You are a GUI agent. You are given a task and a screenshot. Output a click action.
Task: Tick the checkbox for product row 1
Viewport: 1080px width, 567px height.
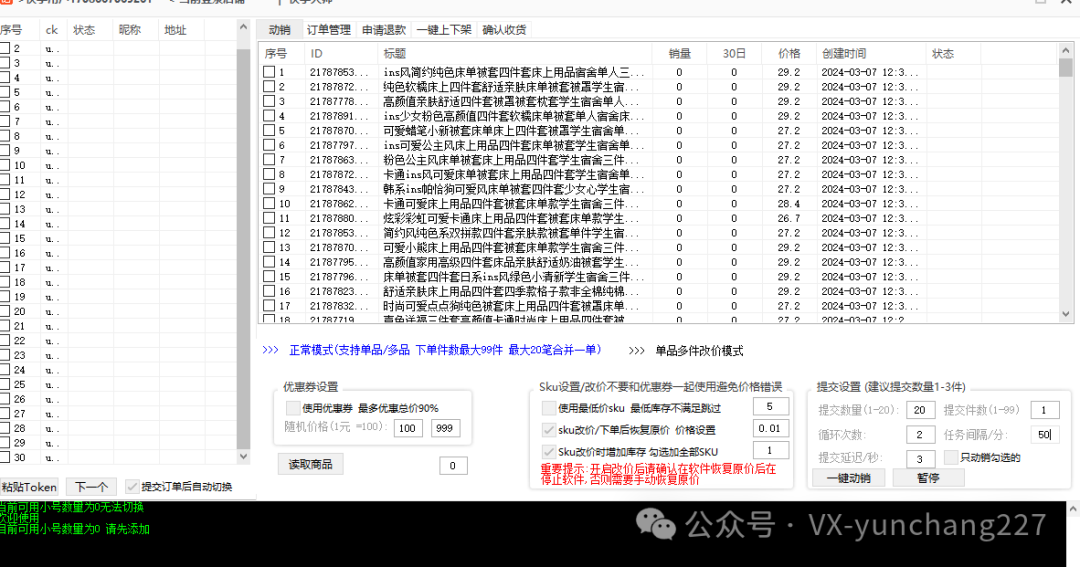(269, 72)
